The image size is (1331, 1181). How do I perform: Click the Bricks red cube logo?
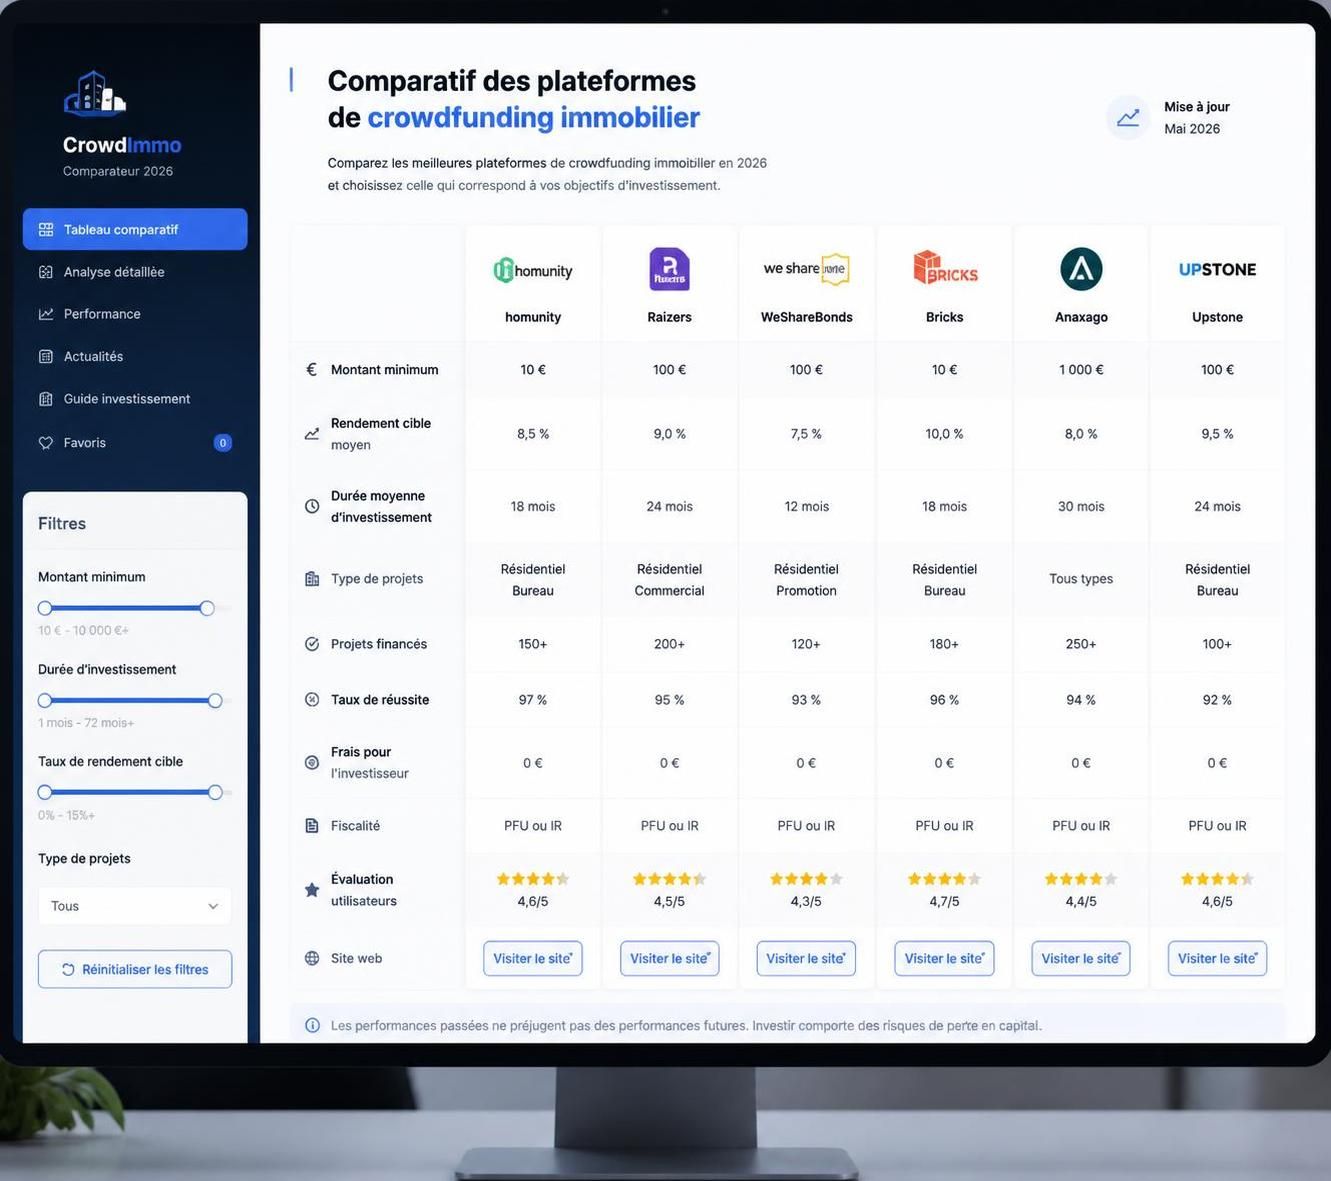click(945, 268)
